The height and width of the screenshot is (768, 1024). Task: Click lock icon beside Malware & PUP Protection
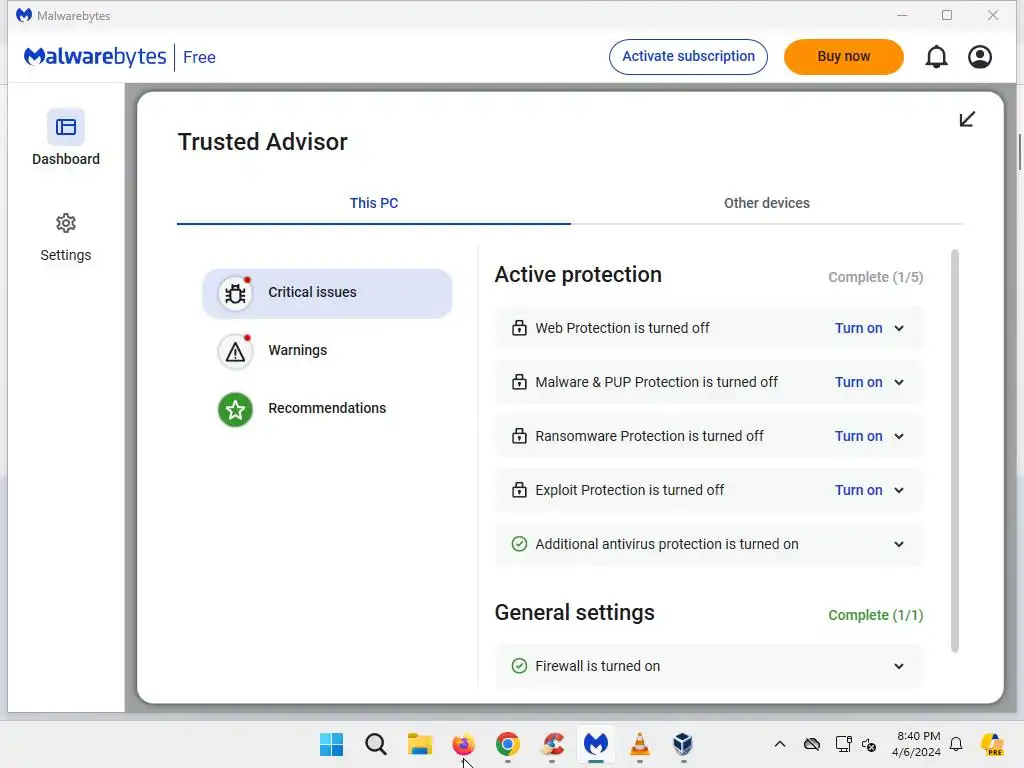click(x=519, y=382)
